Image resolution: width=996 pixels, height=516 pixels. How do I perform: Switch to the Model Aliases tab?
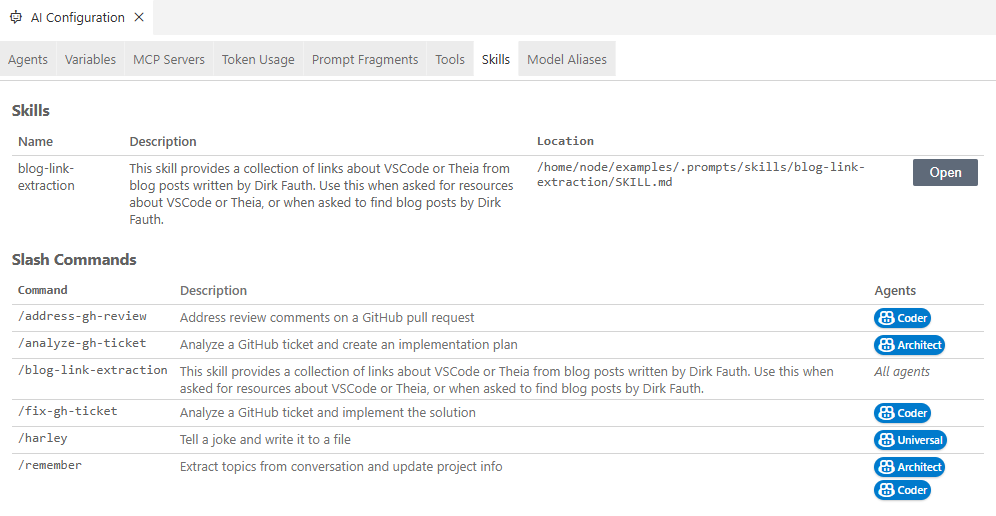coord(567,60)
